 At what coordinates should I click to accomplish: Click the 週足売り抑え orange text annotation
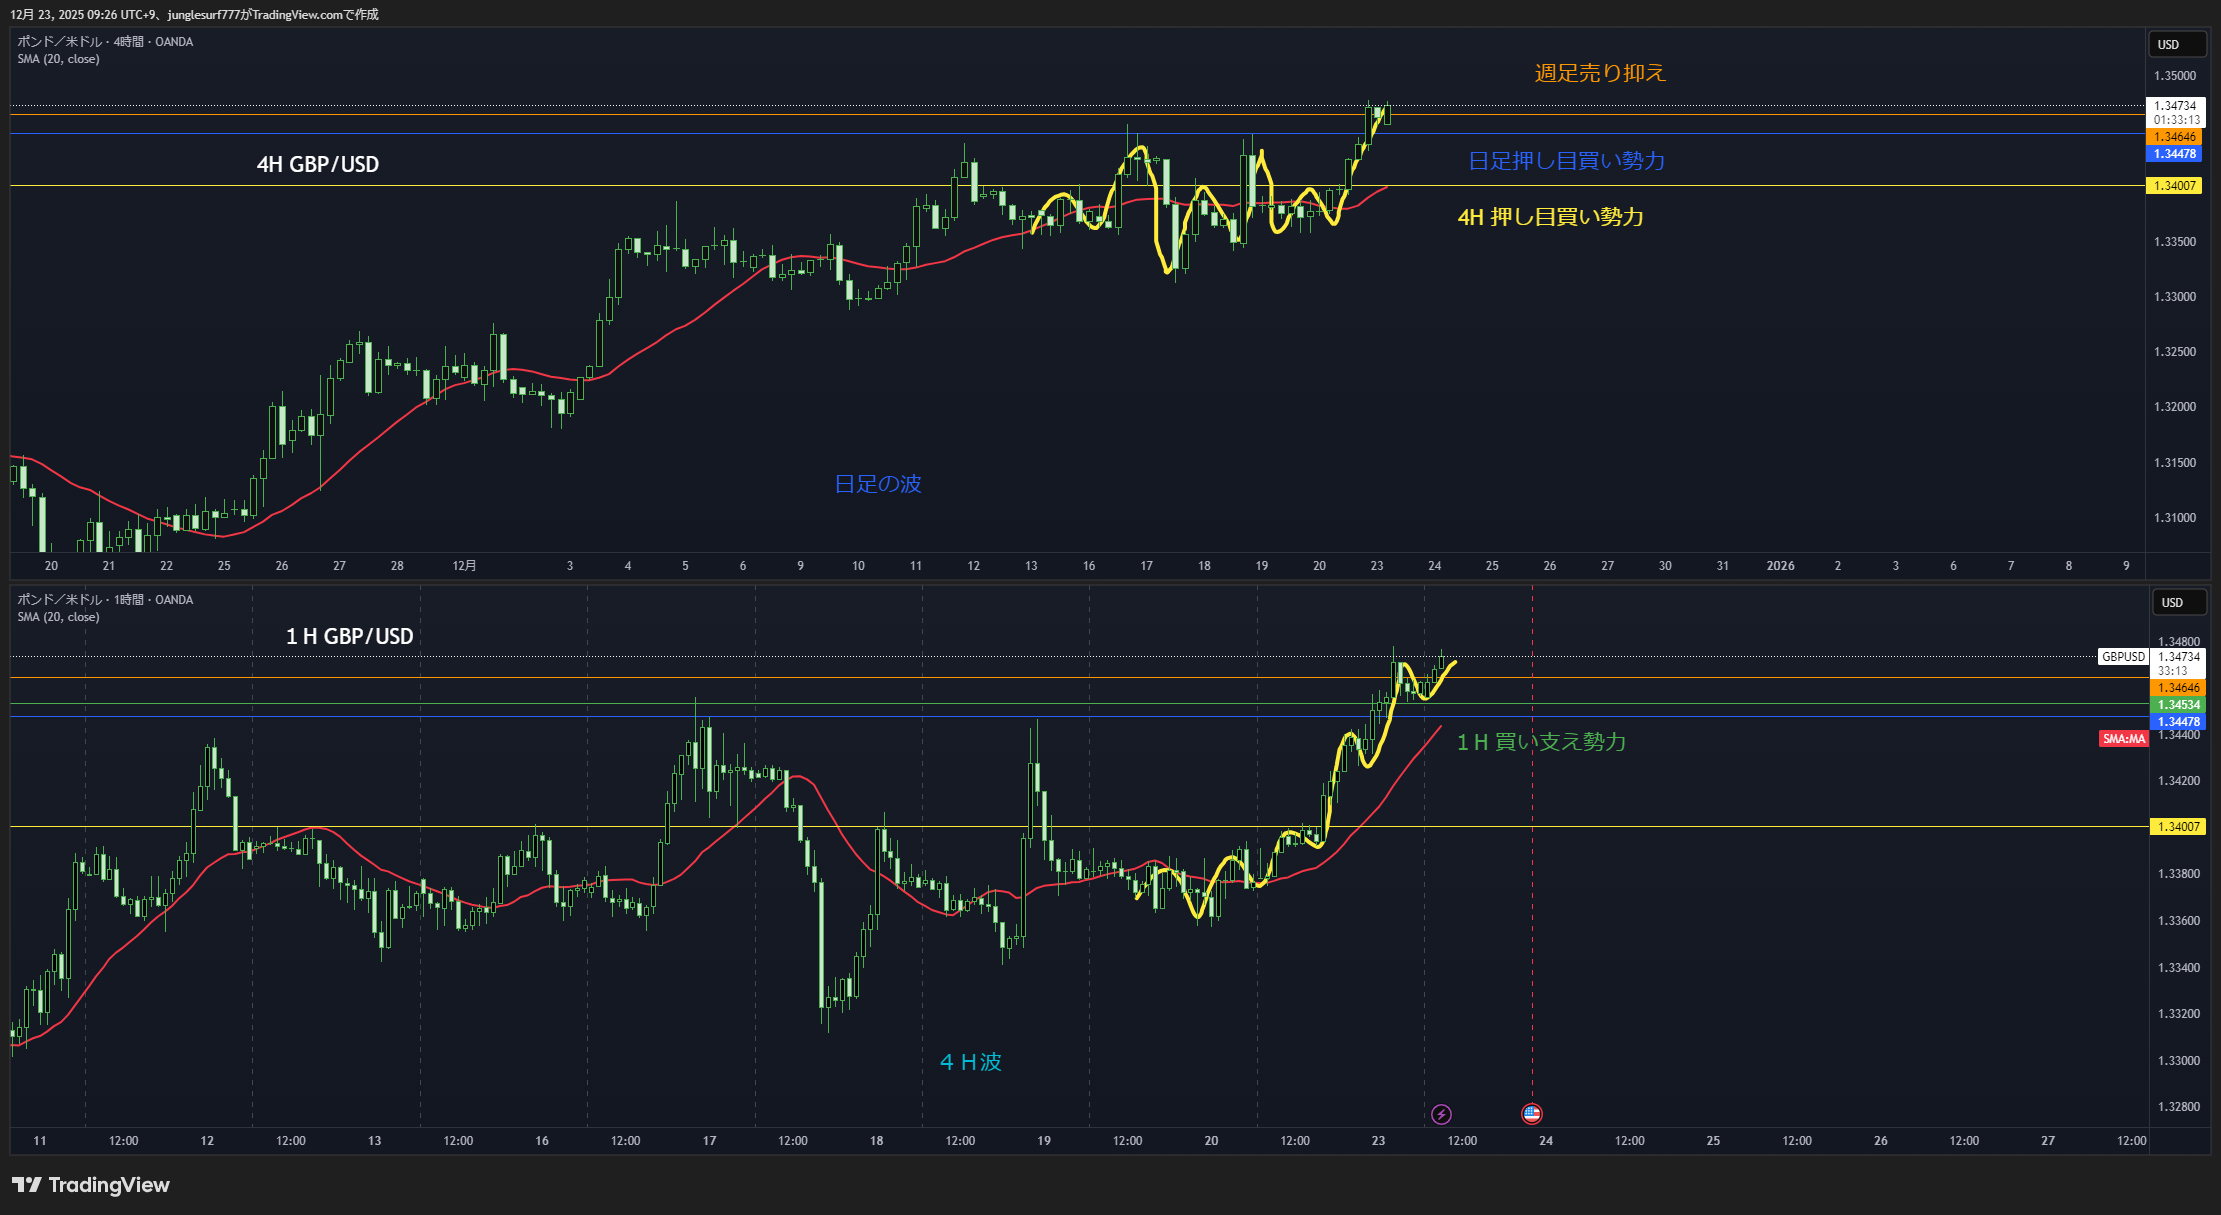point(1600,73)
